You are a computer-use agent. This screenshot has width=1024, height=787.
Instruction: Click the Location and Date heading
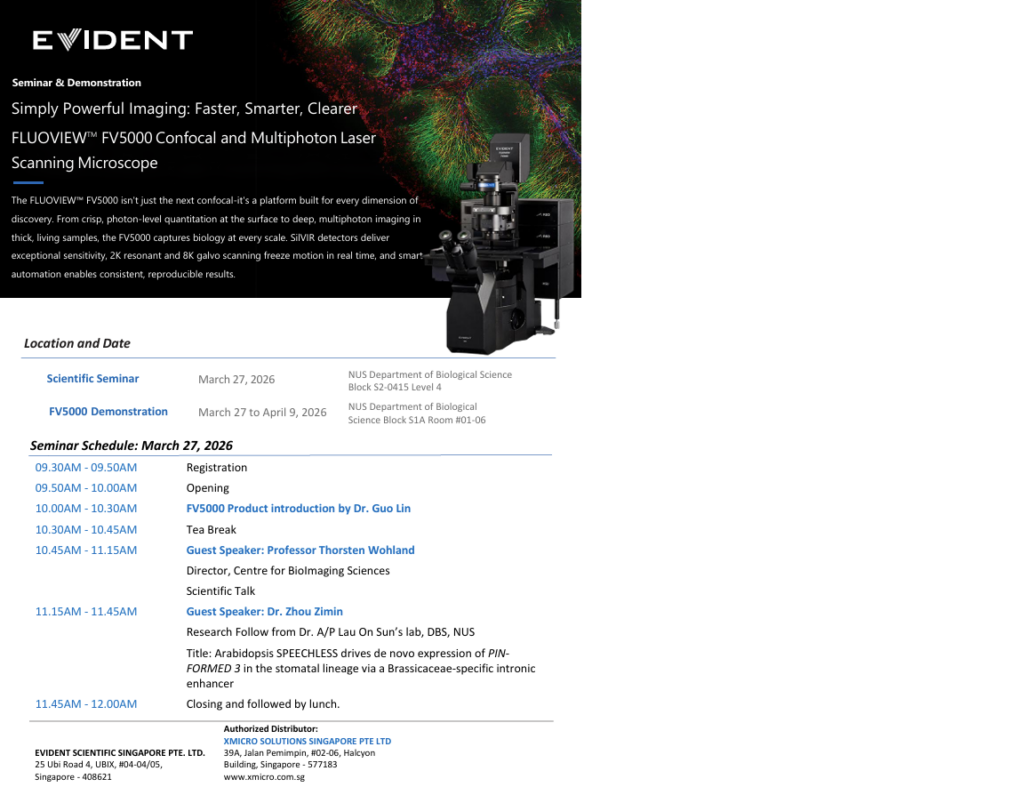click(77, 343)
